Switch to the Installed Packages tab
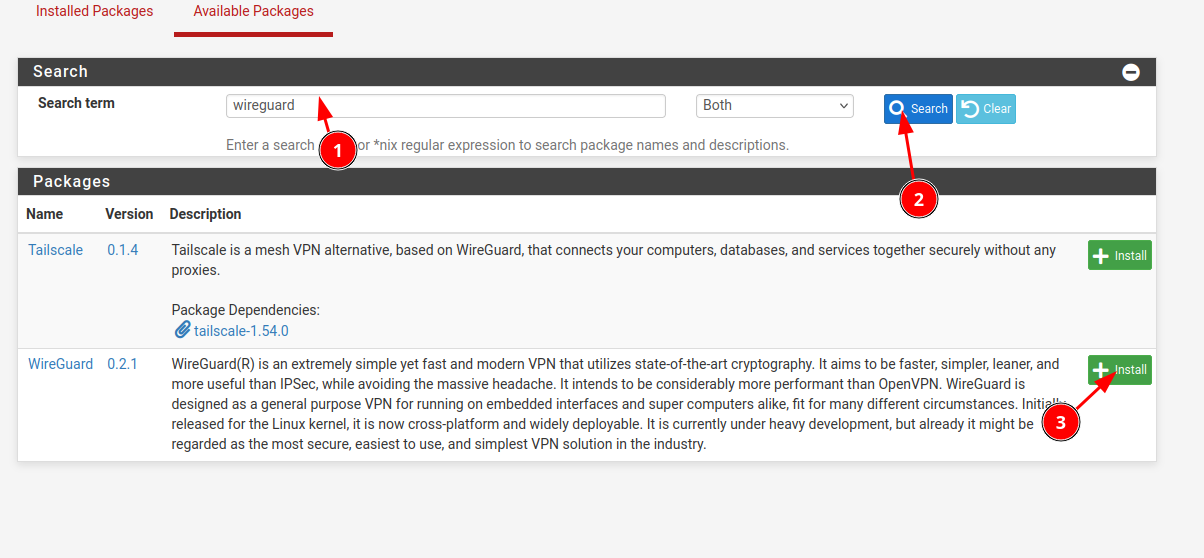This screenshot has width=1204, height=558. click(x=94, y=12)
